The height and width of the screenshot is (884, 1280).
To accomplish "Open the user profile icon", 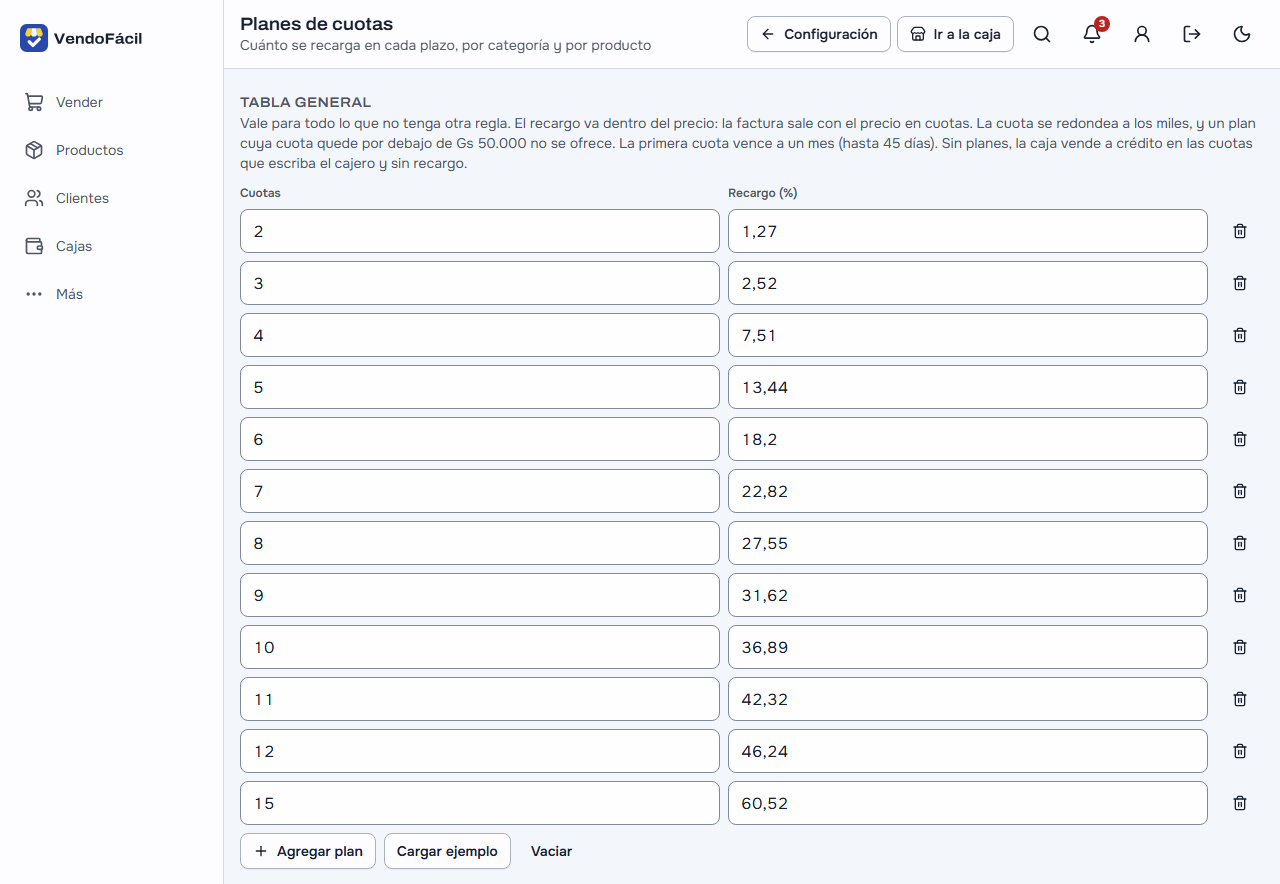I will (1142, 34).
